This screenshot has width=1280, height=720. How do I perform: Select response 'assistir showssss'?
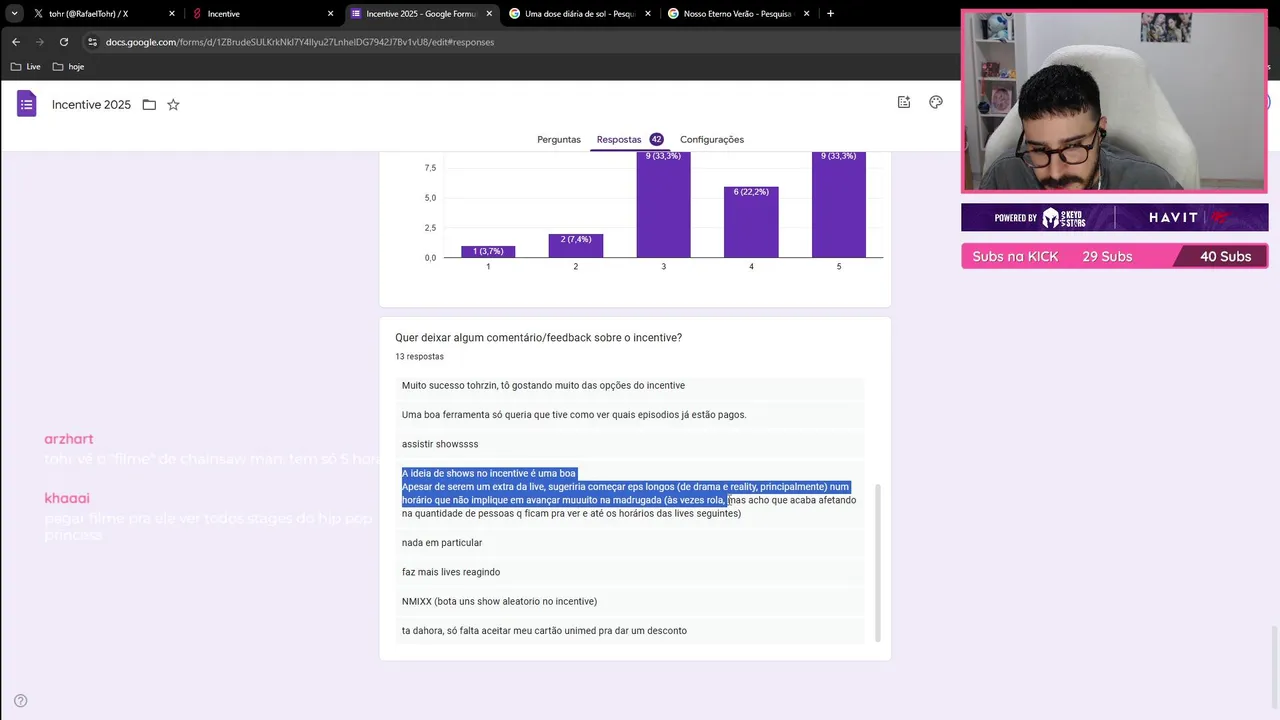[x=631, y=444]
